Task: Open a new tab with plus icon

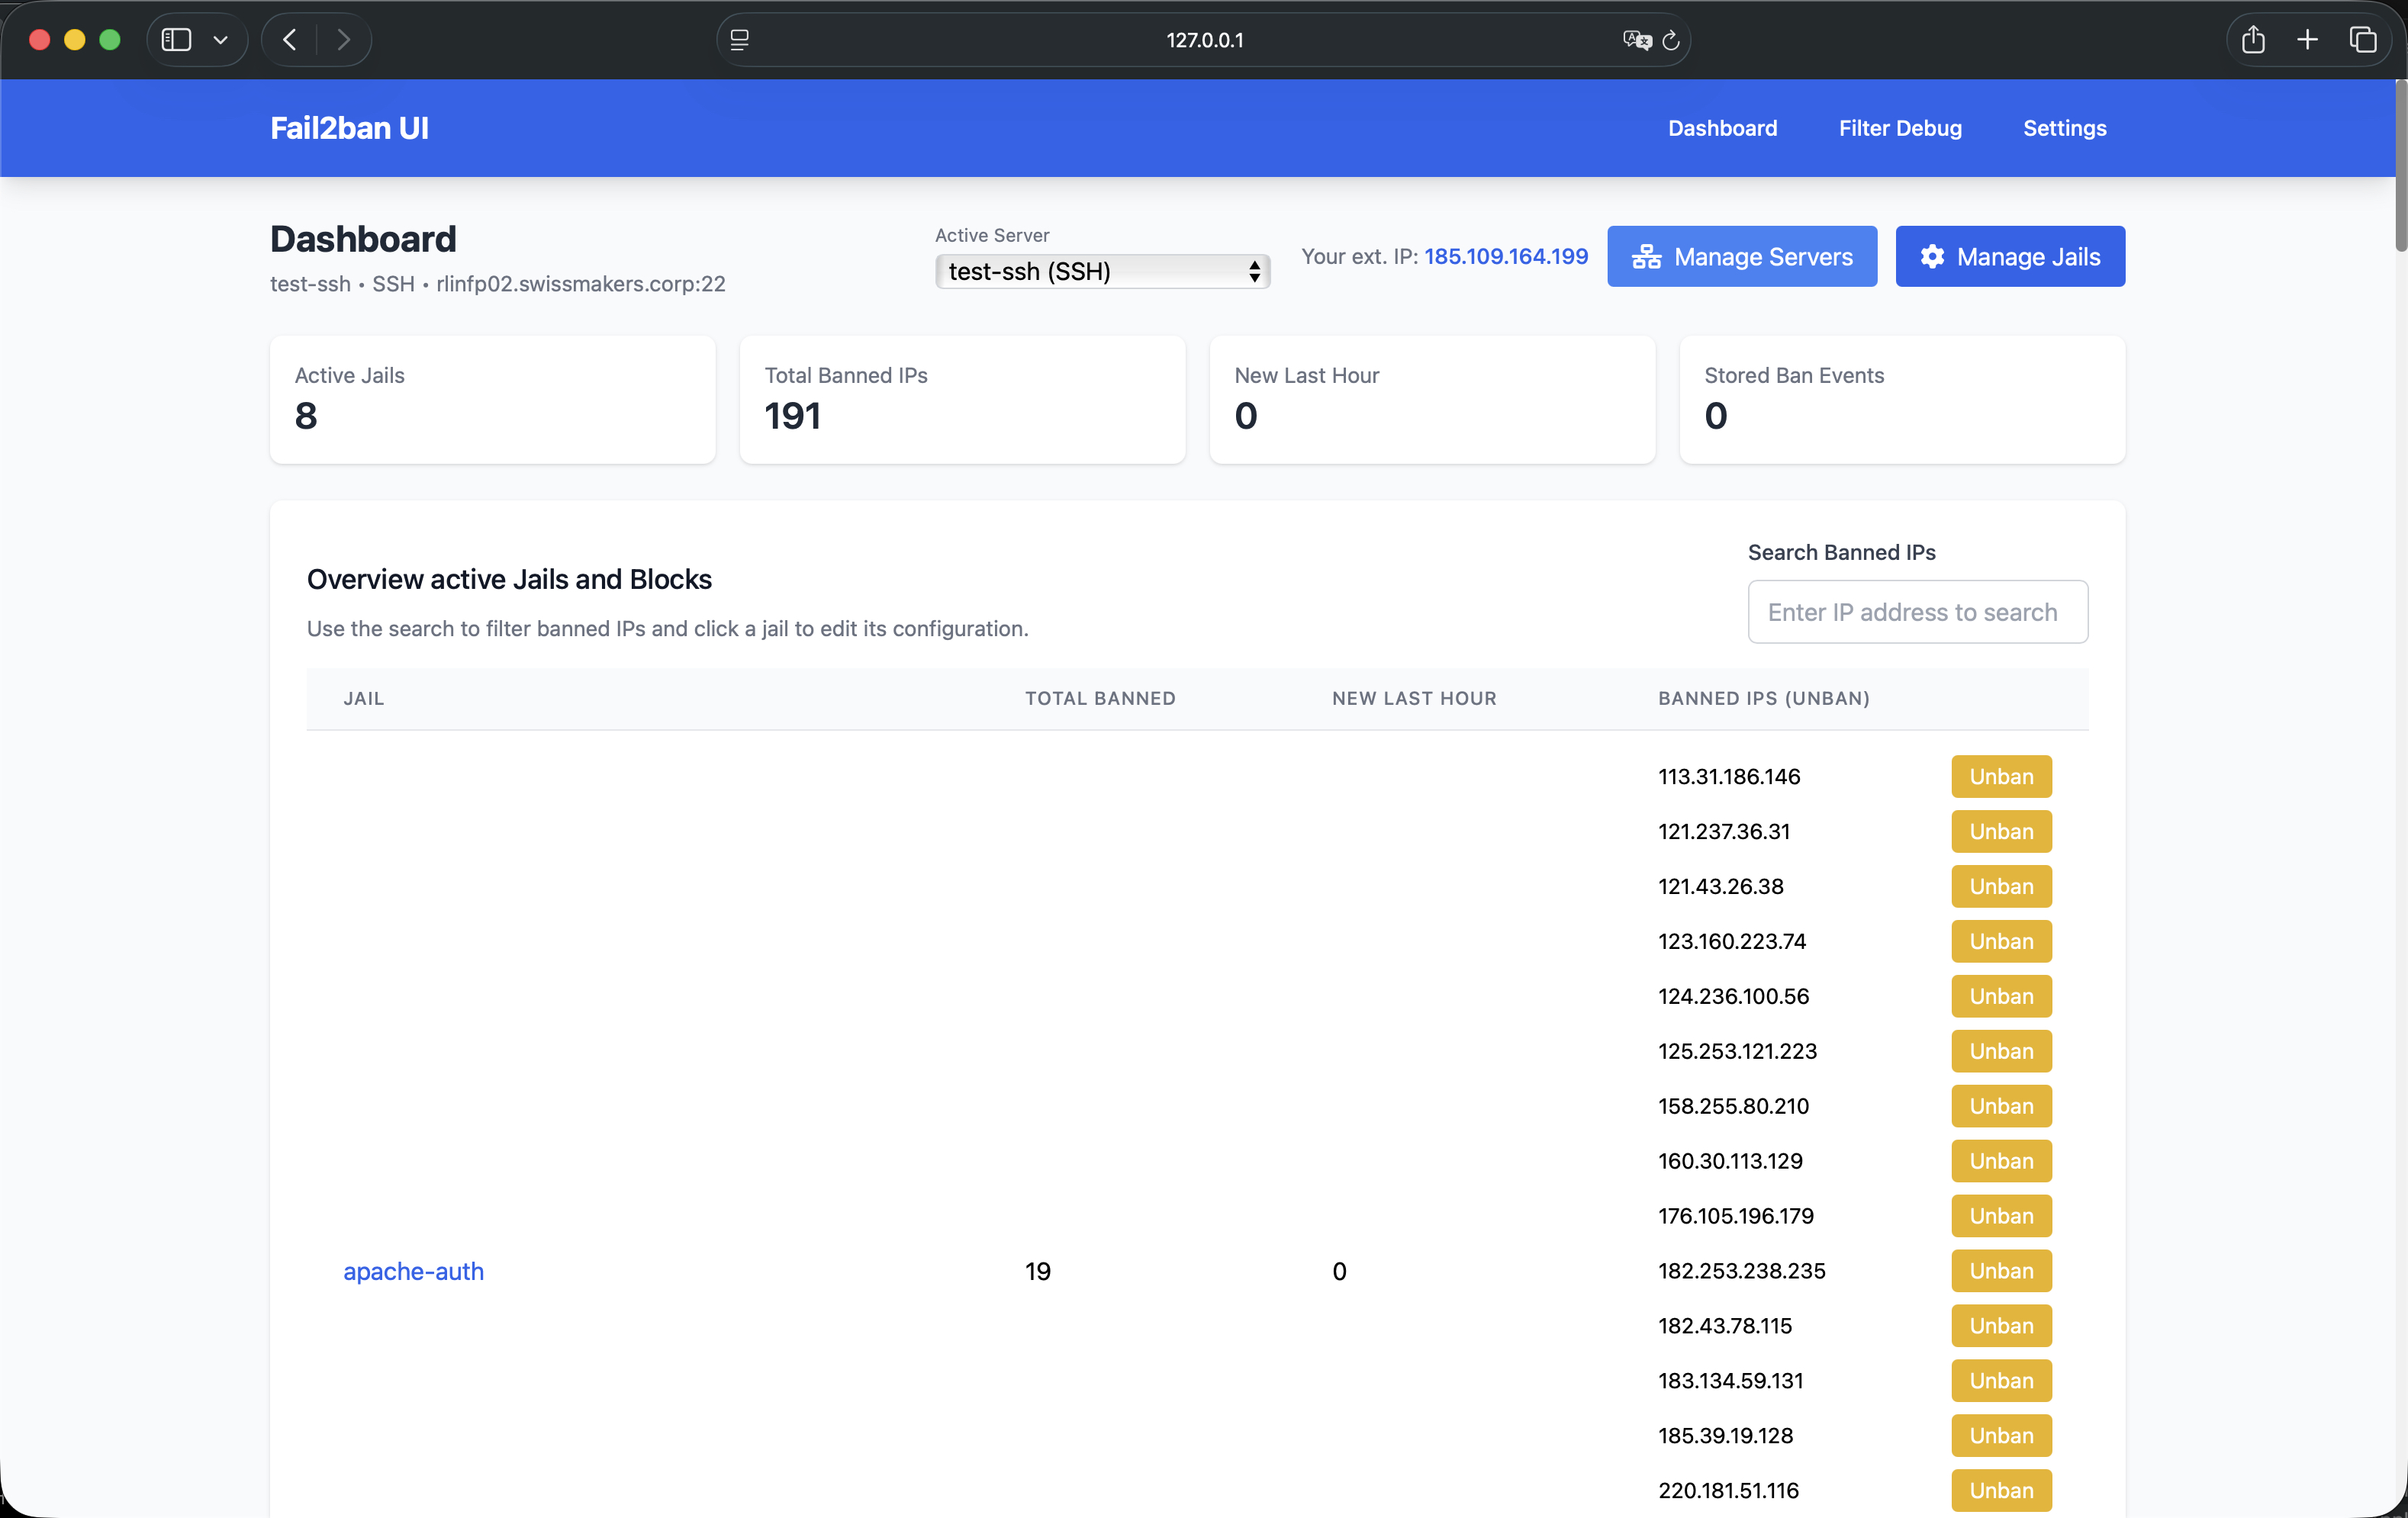Action: pos(2308,40)
